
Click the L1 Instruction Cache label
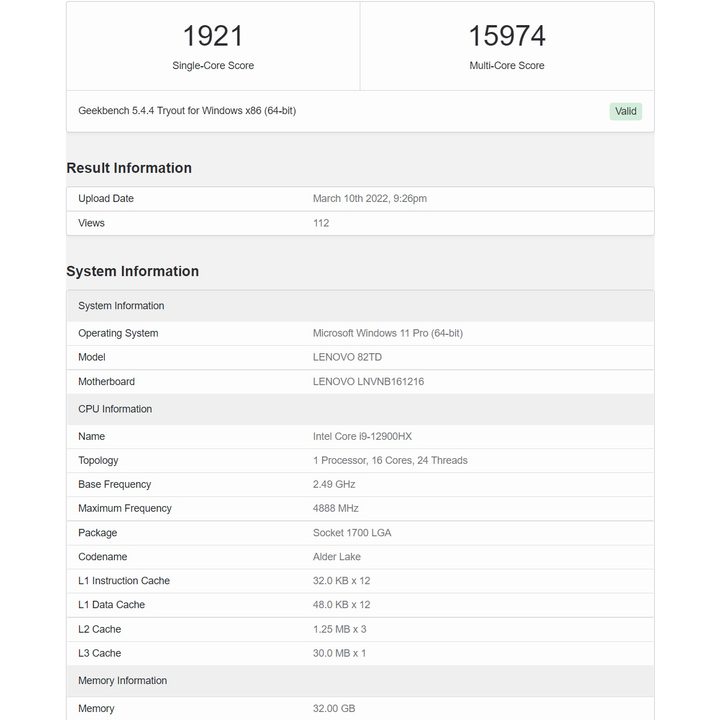click(x=124, y=581)
